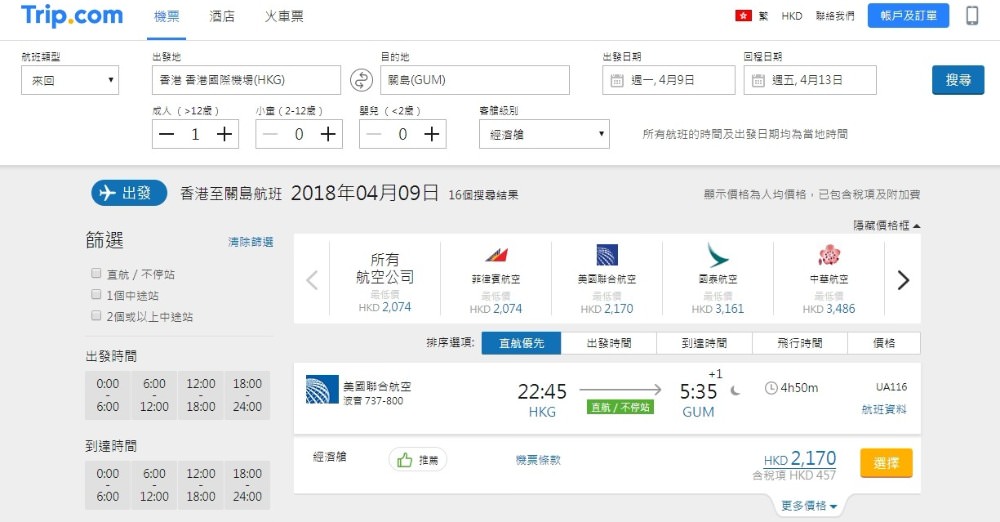Select the Cathay Pacific 國泰航空 airline logo

[717, 256]
